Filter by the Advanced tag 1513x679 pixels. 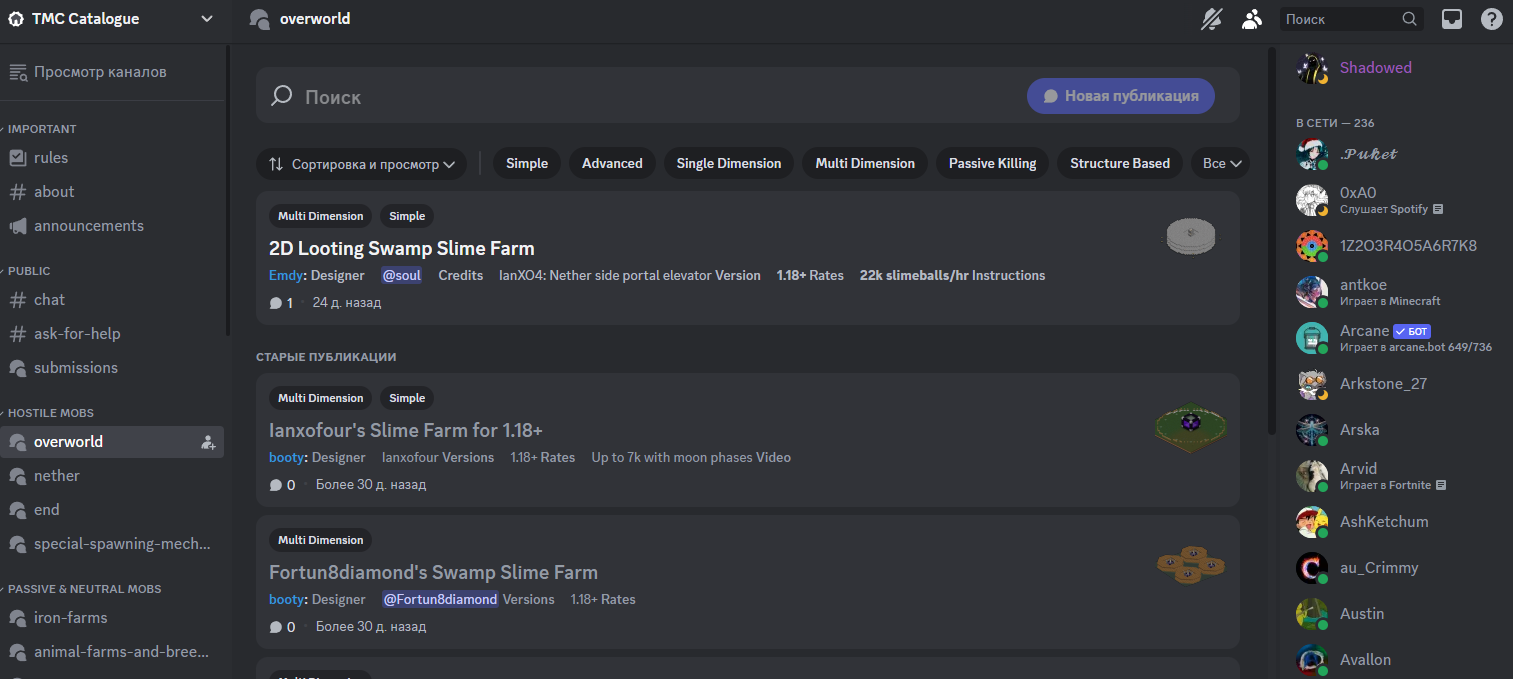(612, 164)
